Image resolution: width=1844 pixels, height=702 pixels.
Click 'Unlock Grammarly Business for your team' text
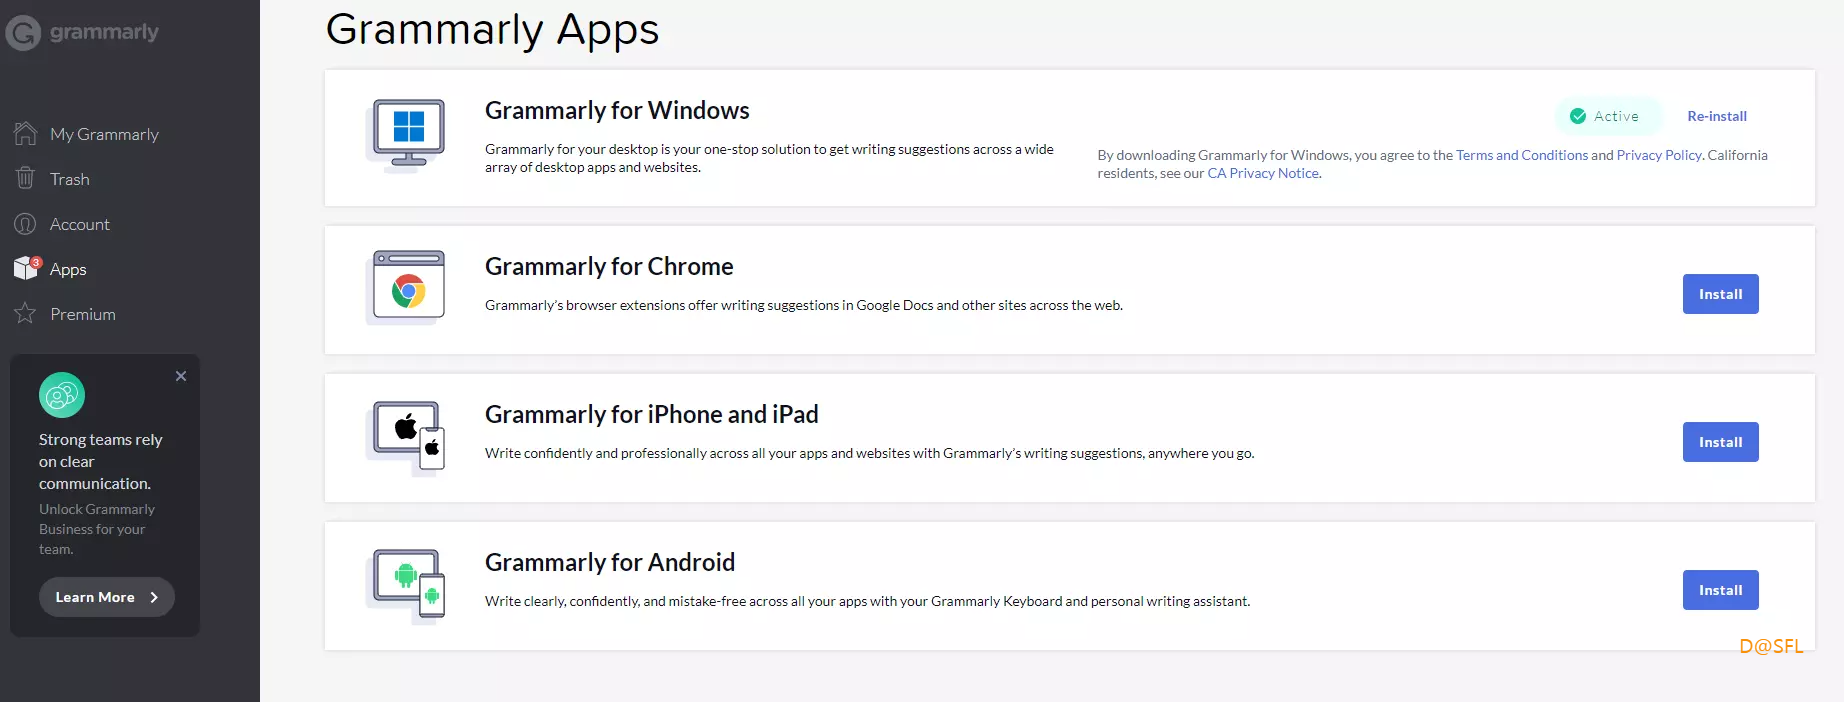pos(97,529)
